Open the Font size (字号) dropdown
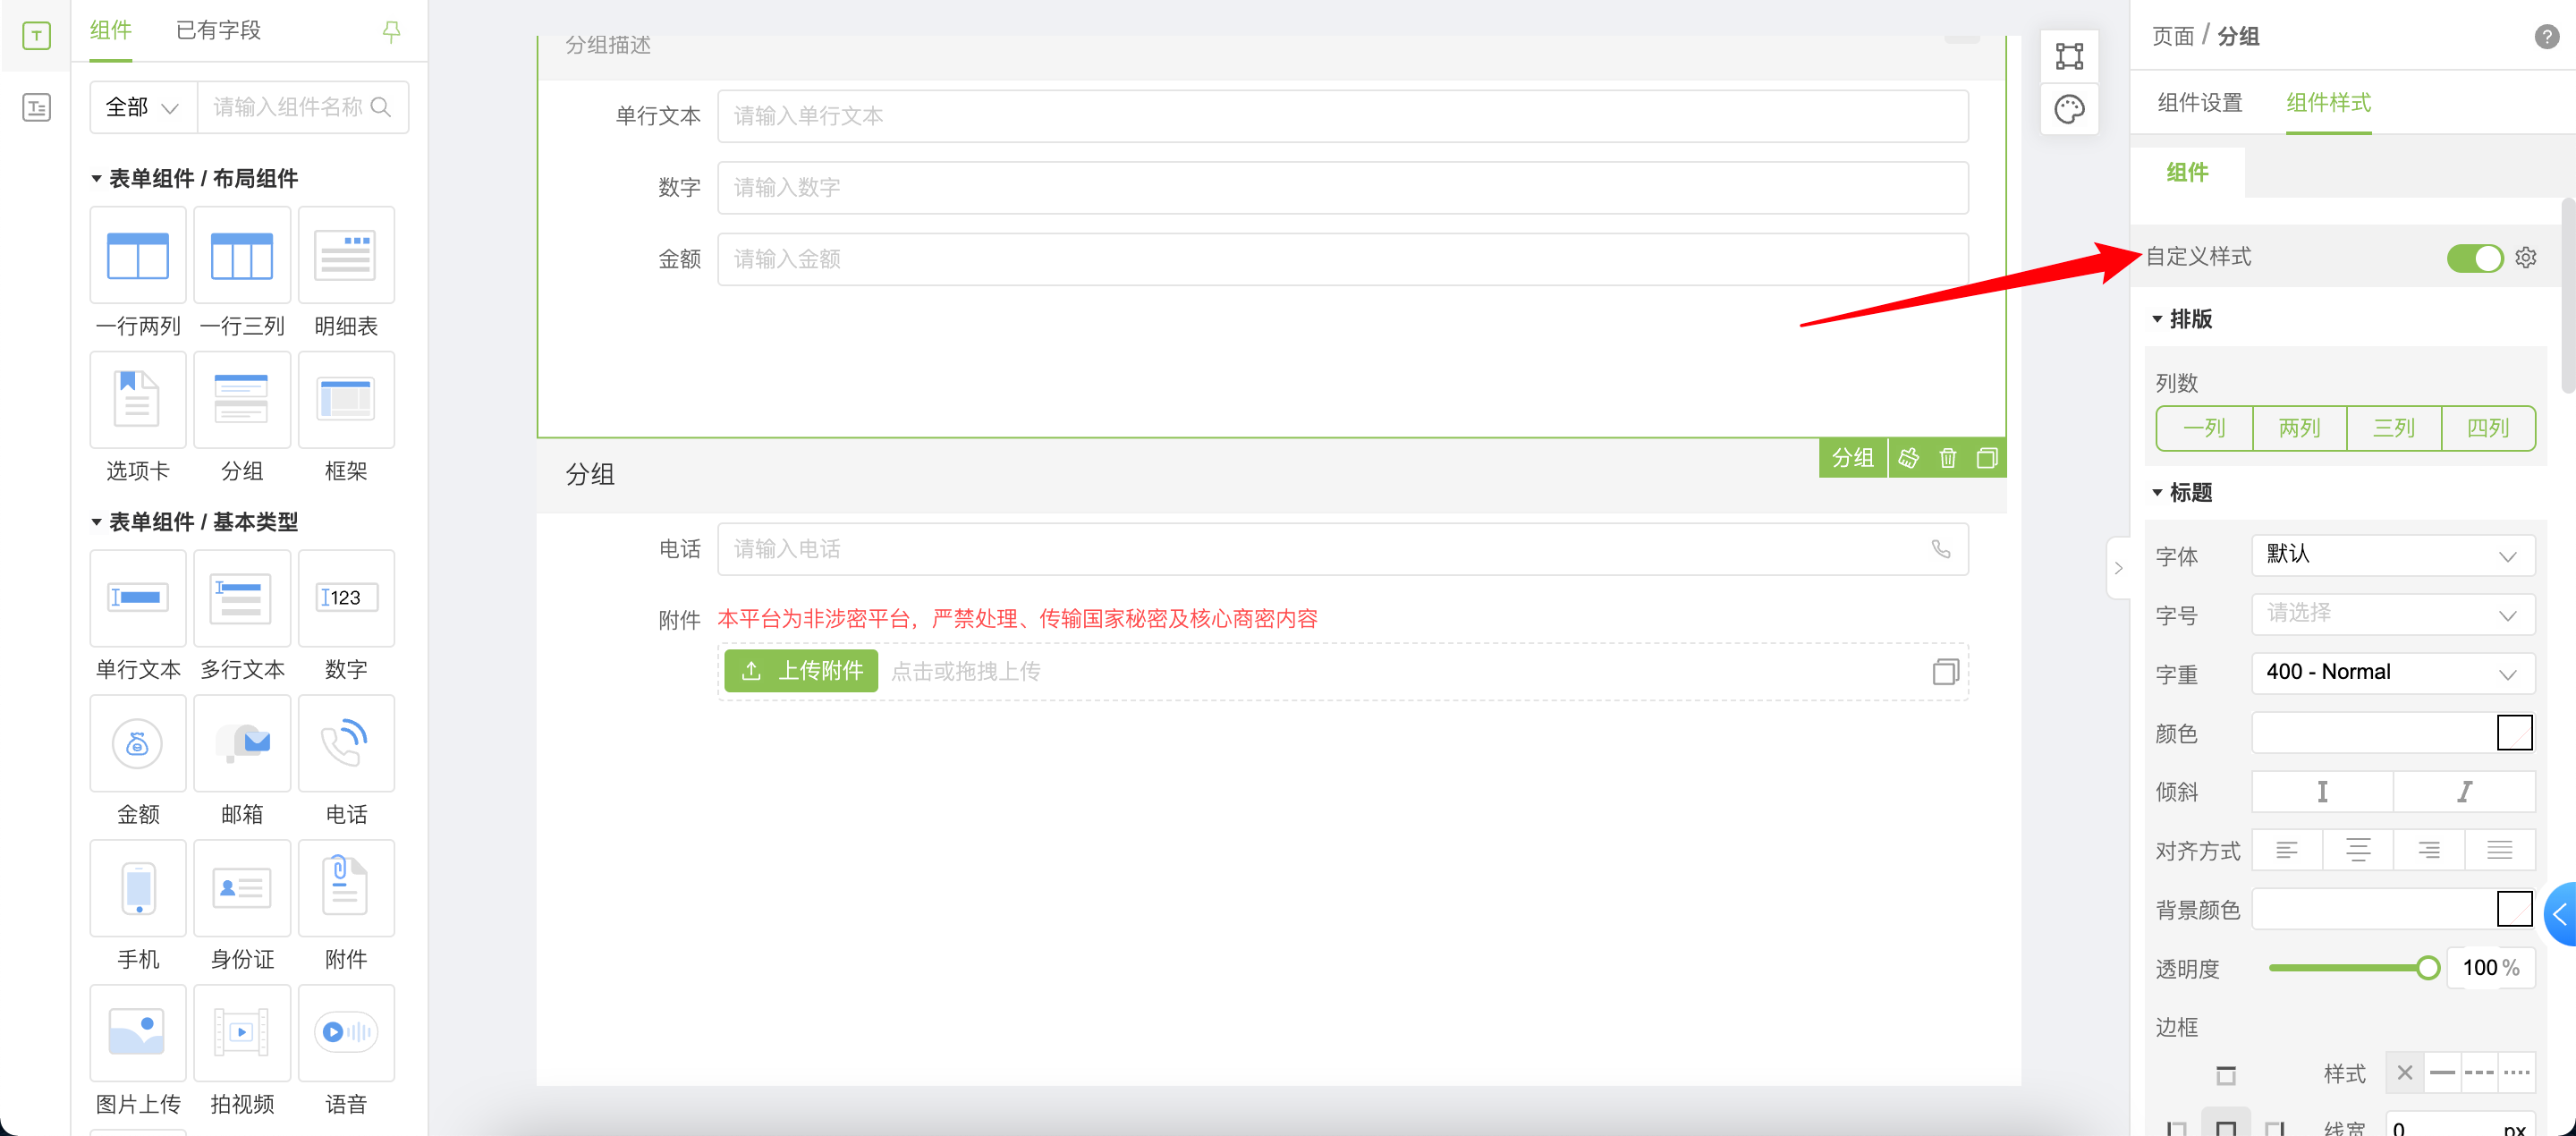2576x1136 pixels. (x=2393, y=614)
